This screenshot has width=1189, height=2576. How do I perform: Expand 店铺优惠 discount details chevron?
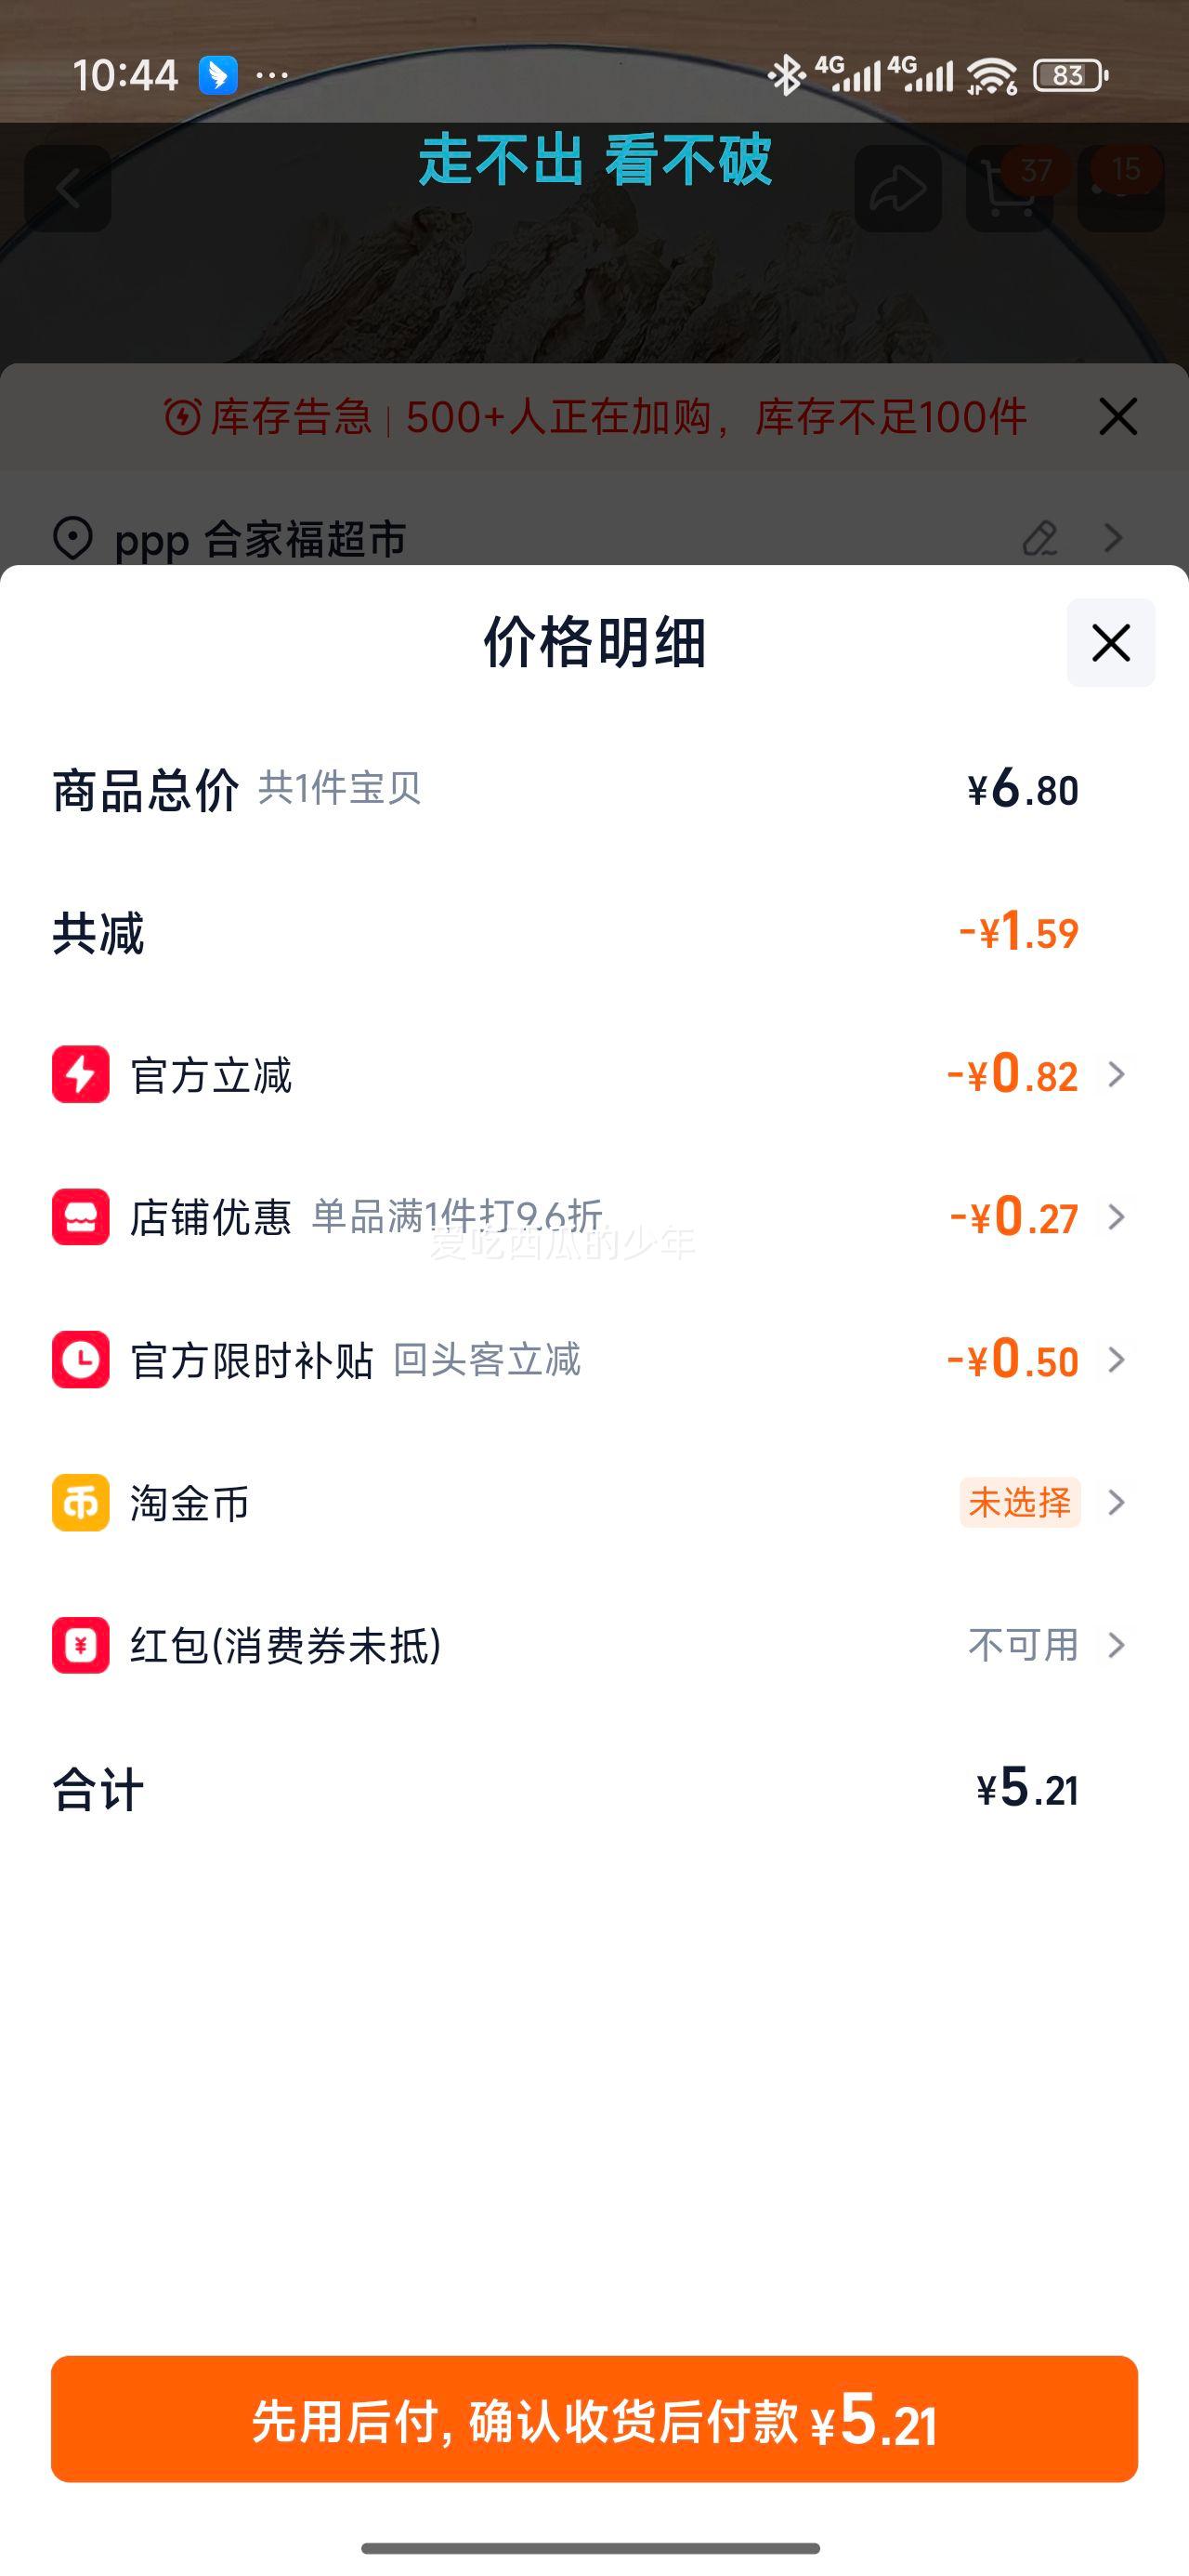pos(1117,1217)
